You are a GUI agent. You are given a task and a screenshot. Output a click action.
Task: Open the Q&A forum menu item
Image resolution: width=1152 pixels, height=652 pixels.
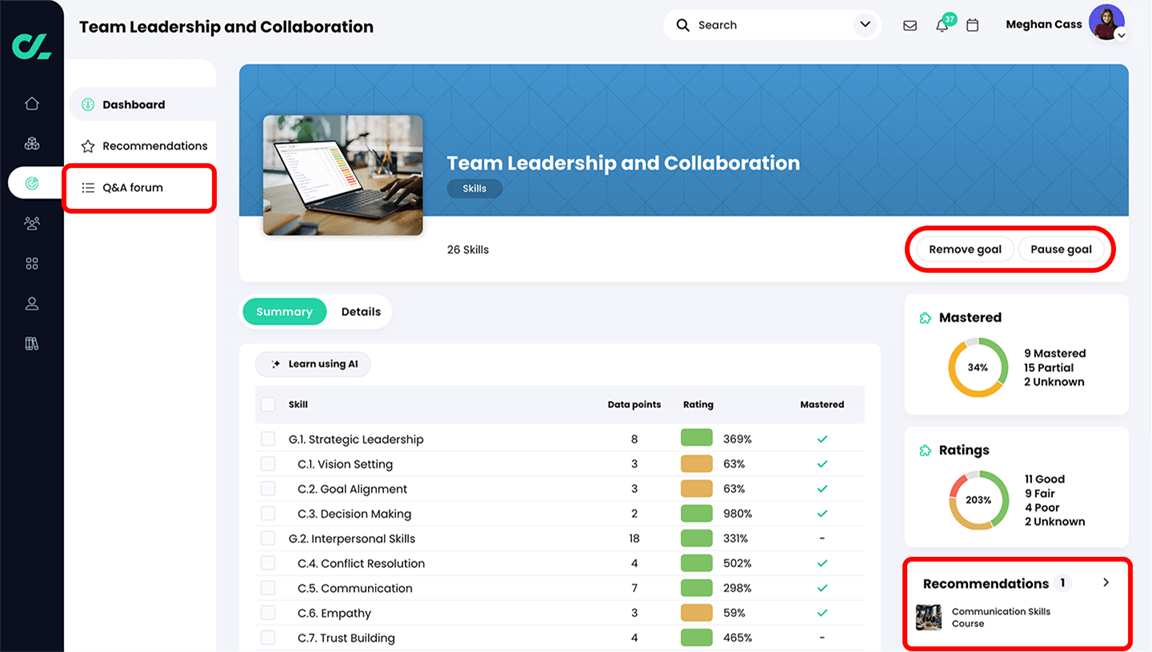139,187
